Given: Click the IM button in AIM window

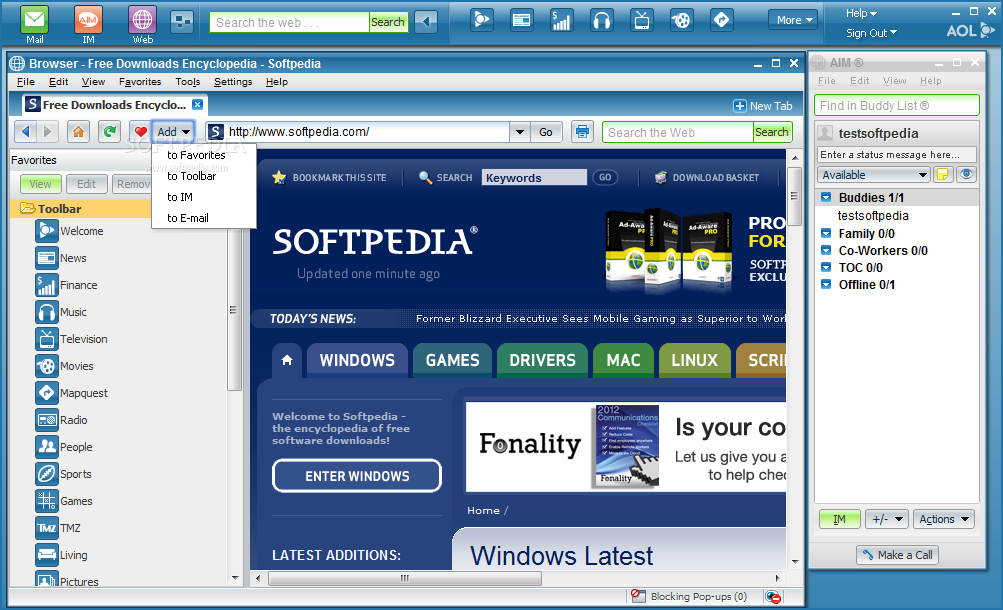Looking at the screenshot, I should point(839,519).
